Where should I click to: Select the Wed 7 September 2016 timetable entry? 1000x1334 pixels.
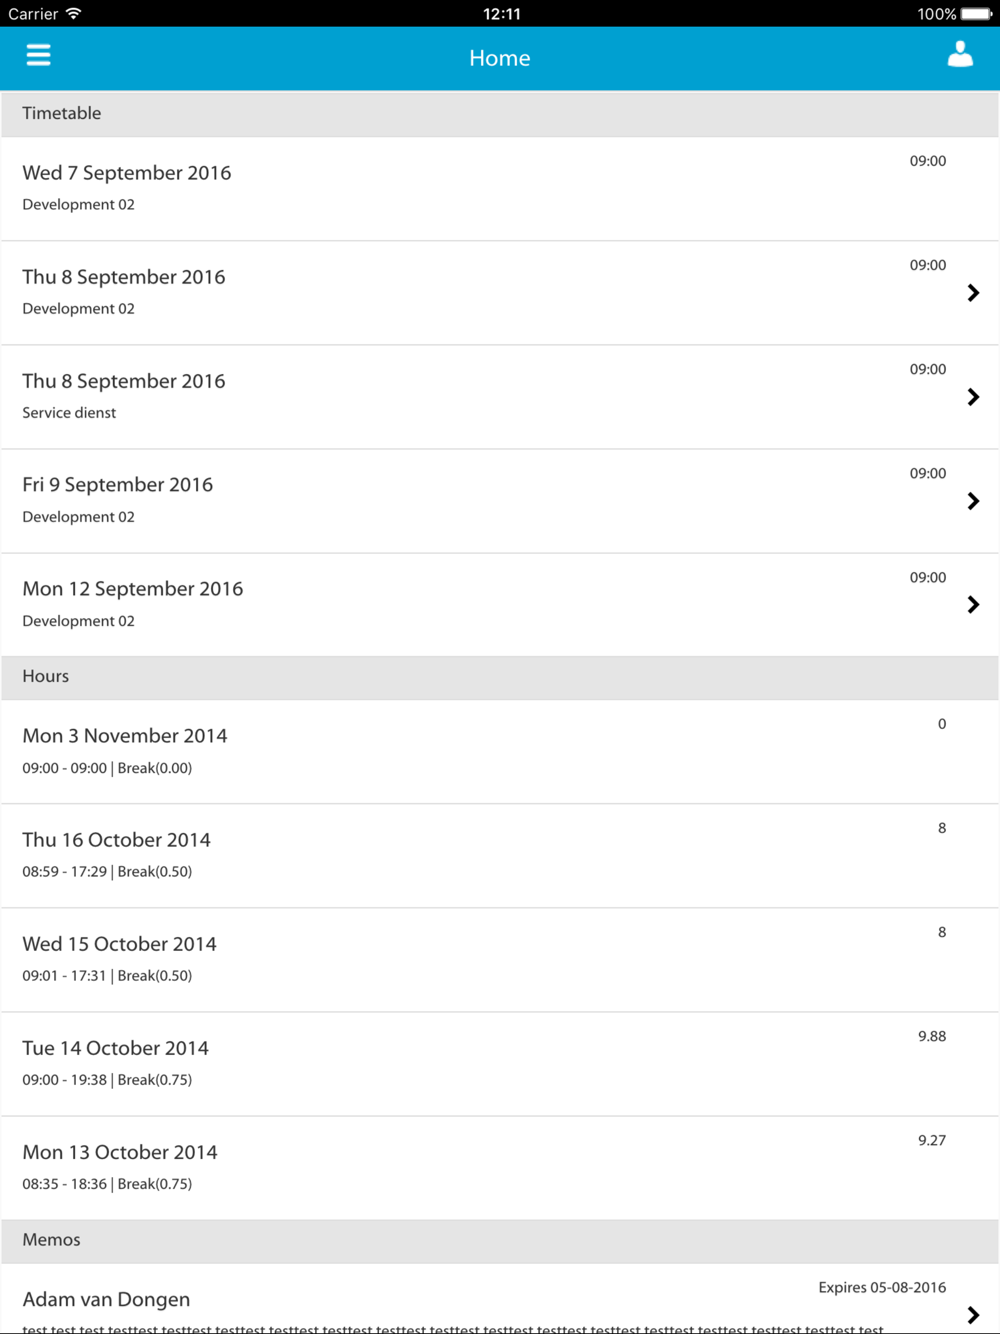pyautogui.click(x=500, y=189)
